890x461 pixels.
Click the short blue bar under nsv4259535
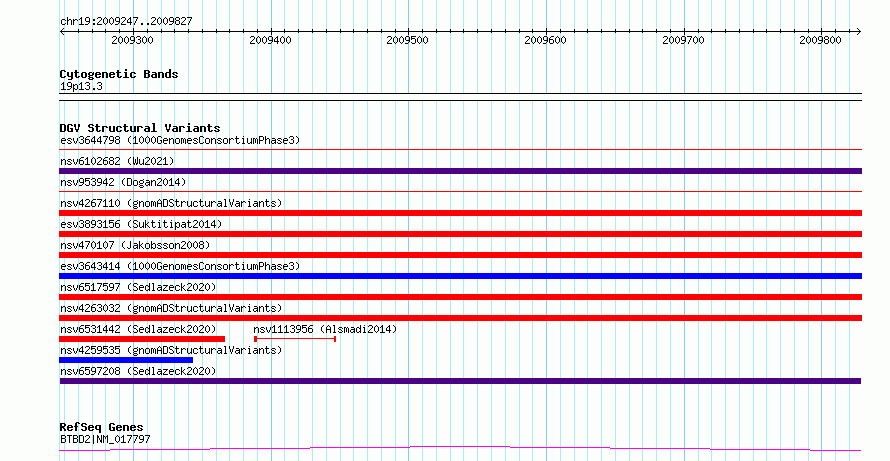coord(126,360)
